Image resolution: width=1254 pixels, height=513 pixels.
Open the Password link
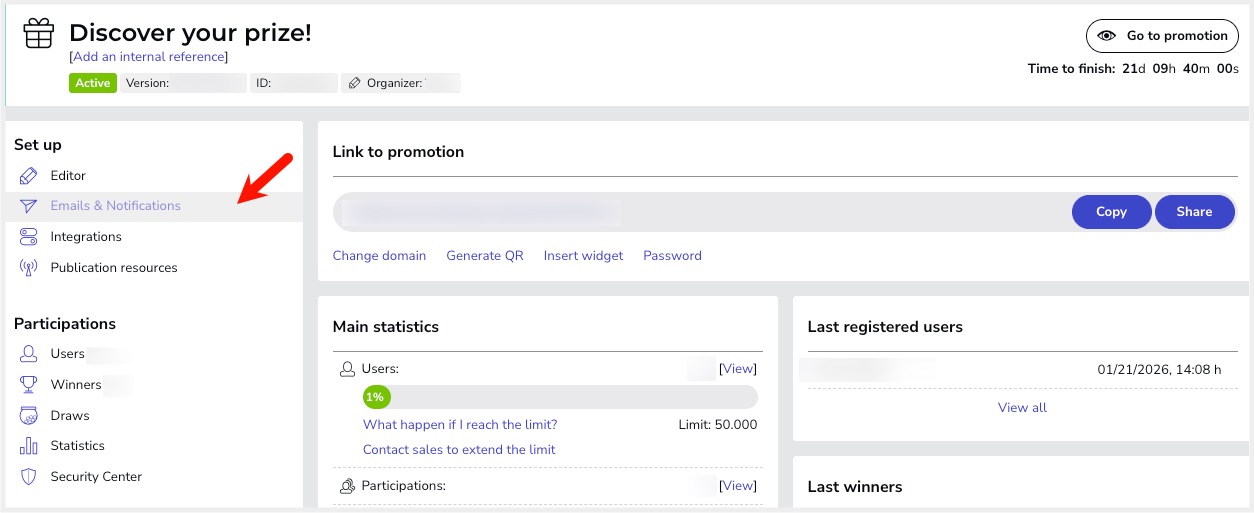click(672, 256)
